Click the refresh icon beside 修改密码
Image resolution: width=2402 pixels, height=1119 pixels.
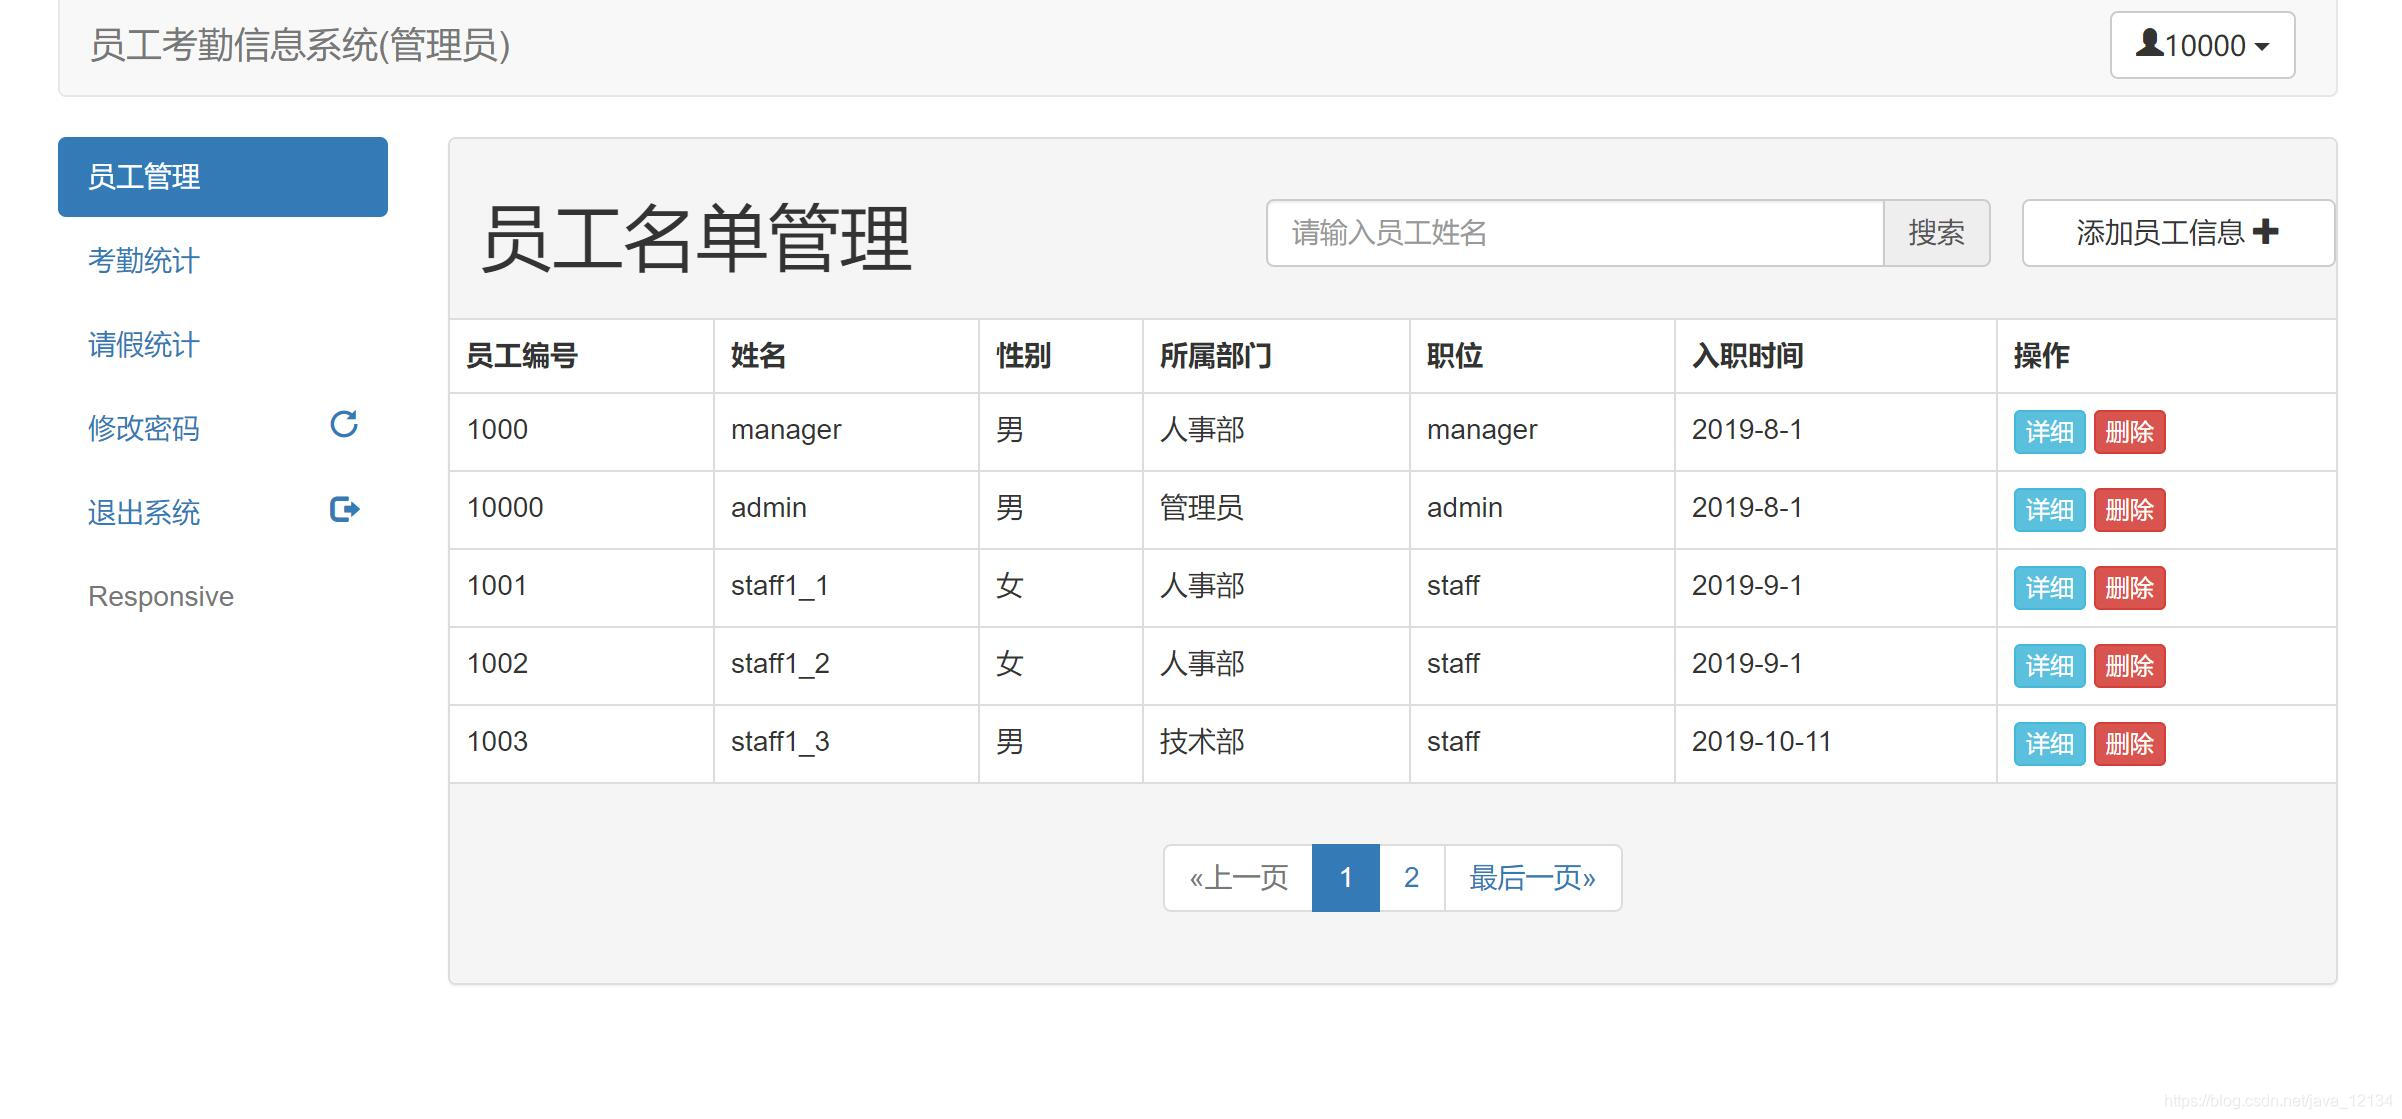point(343,425)
